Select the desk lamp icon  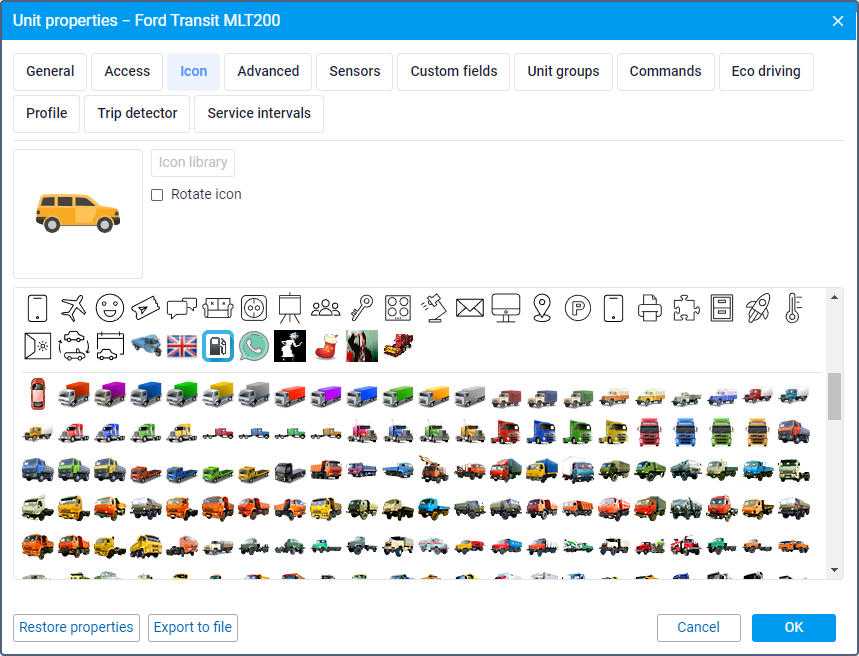[434, 307]
